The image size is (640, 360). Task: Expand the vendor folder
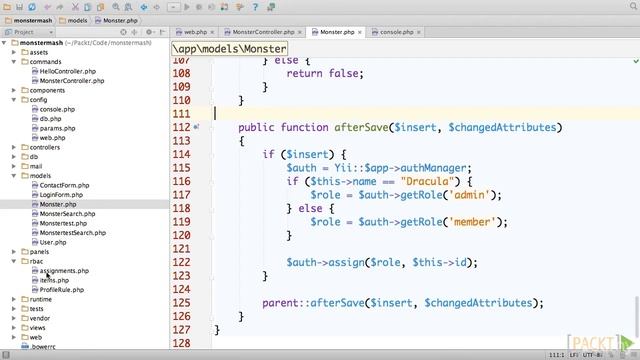click(x=14, y=318)
